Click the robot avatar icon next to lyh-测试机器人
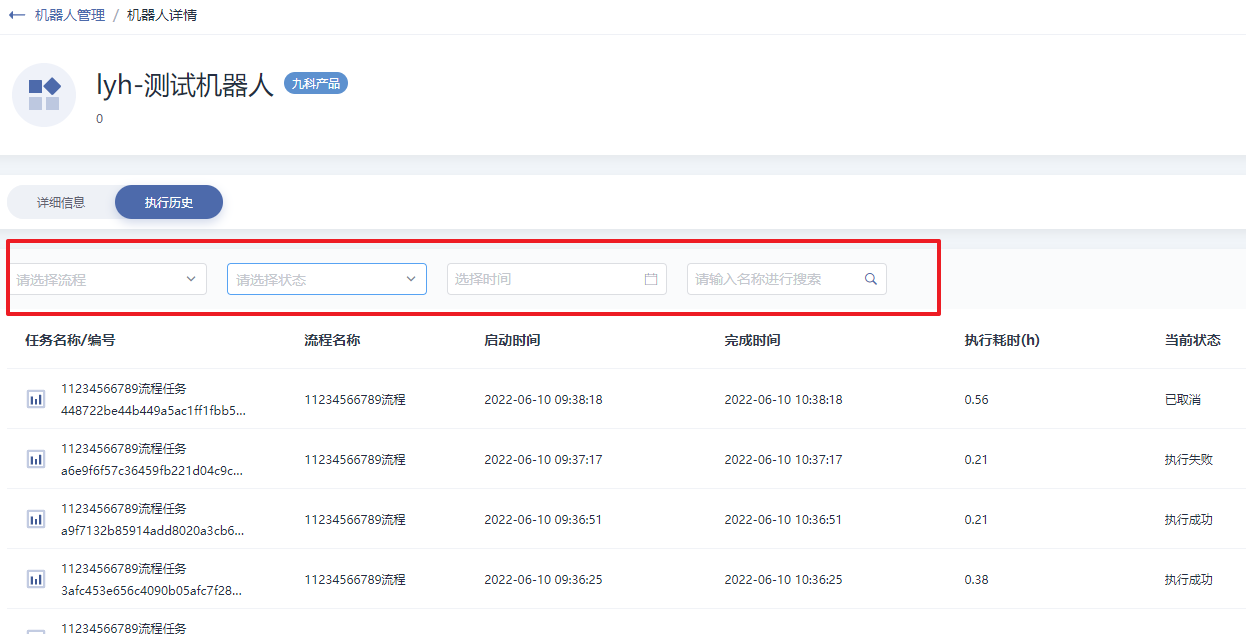This screenshot has width=1246, height=634. point(44,95)
